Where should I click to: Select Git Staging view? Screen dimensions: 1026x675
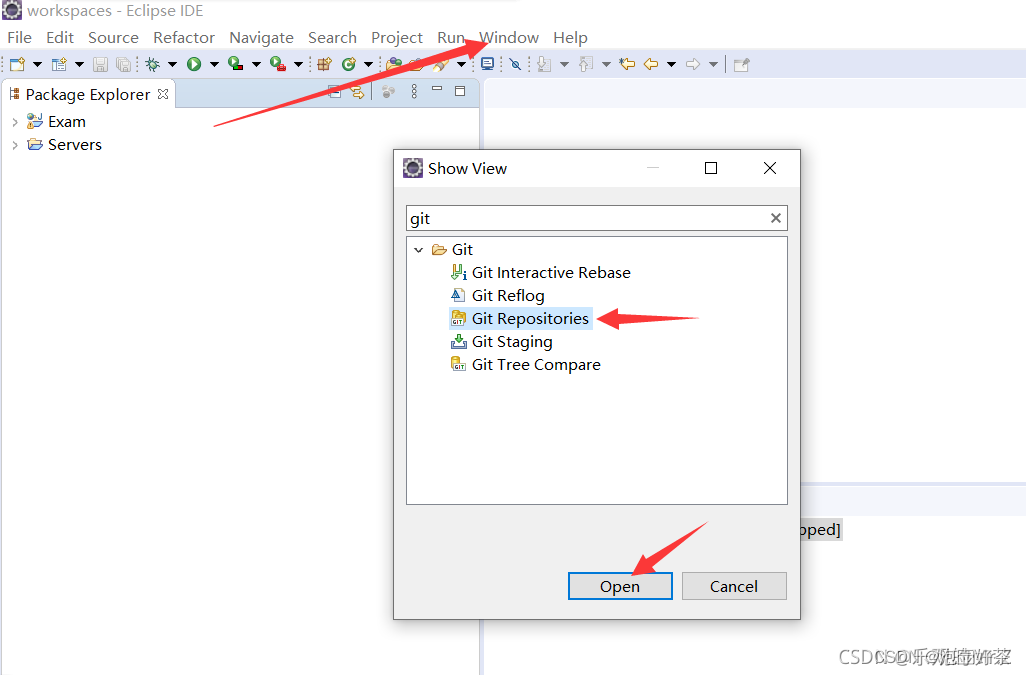(512, 341)
